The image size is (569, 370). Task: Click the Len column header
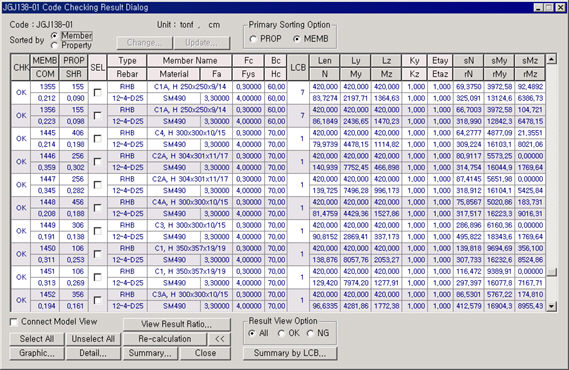tap(325, 61)
